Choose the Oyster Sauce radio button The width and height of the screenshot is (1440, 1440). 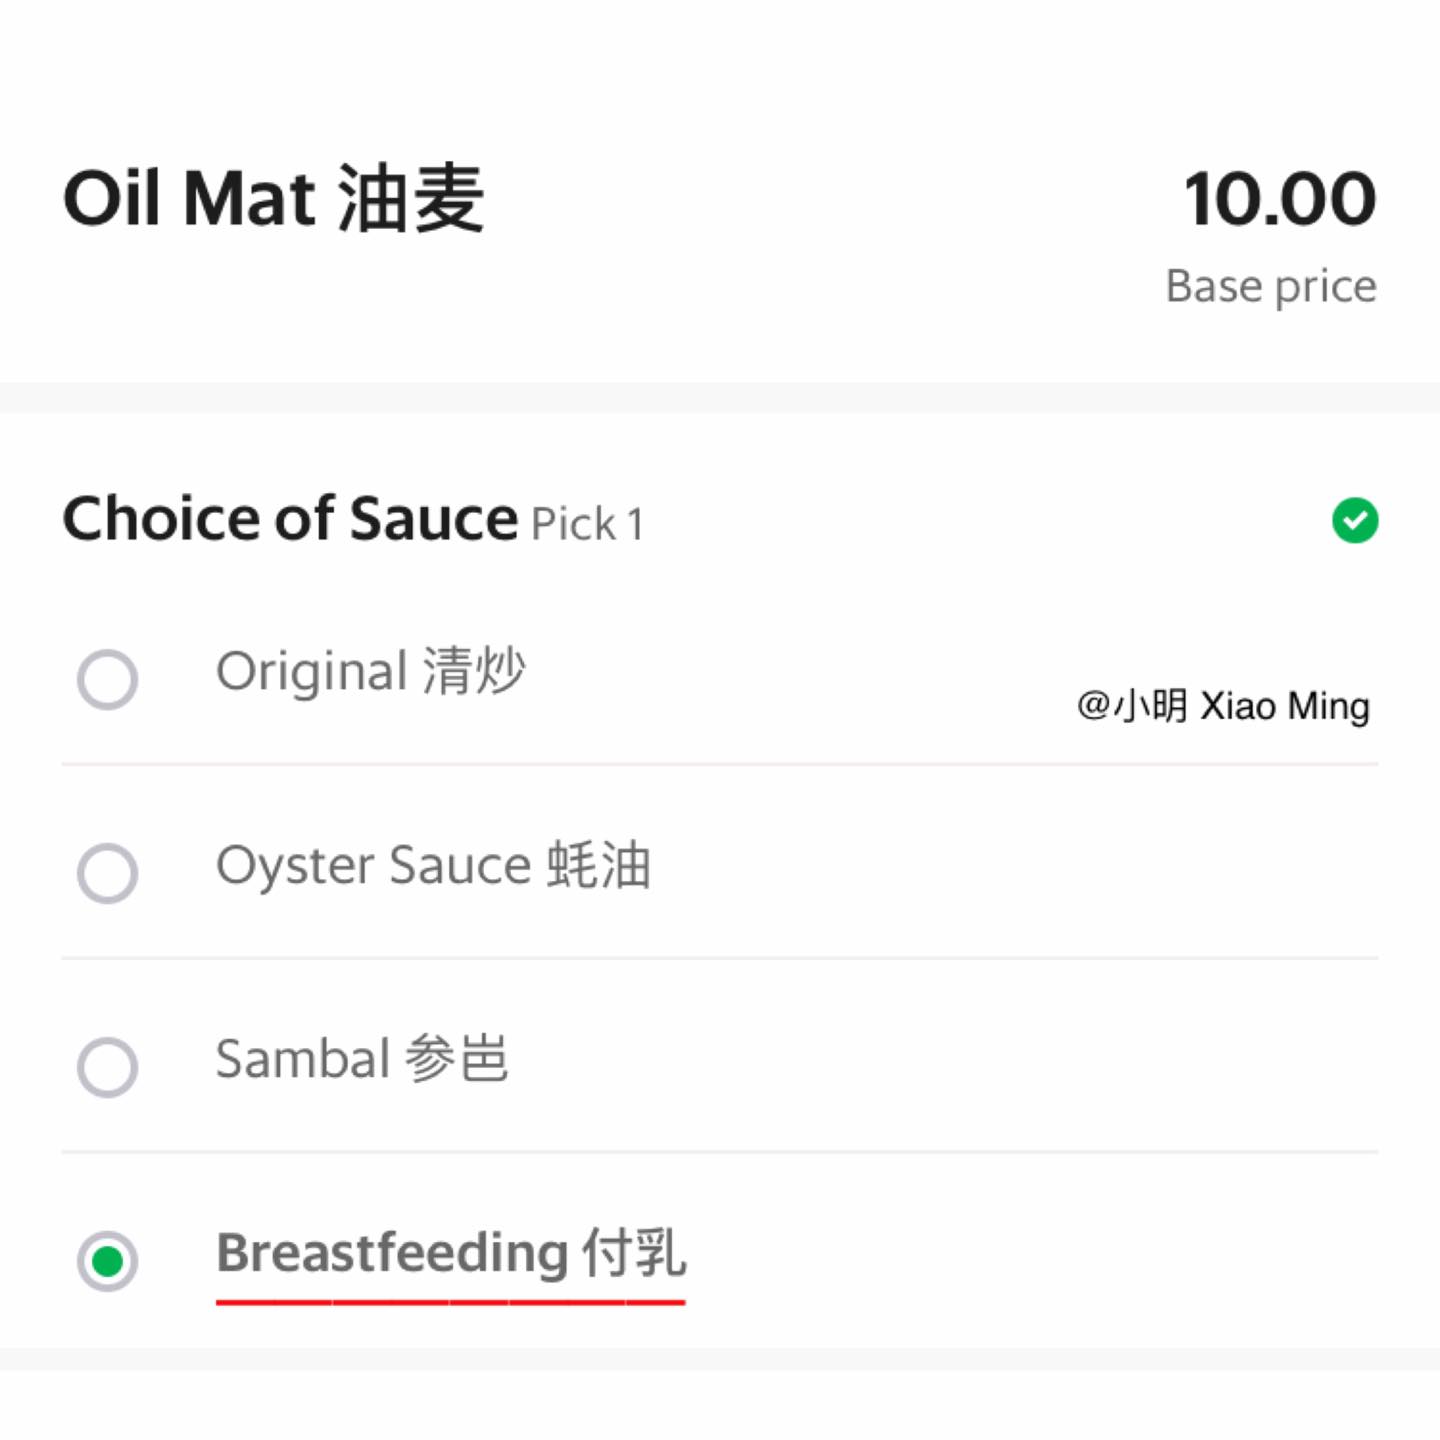(x=107, y=873)
